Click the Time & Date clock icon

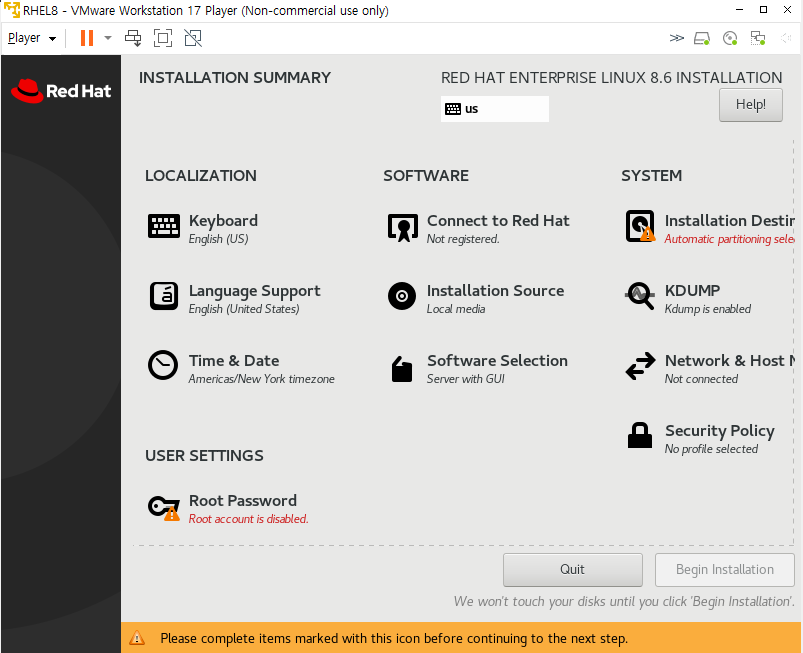163,365
